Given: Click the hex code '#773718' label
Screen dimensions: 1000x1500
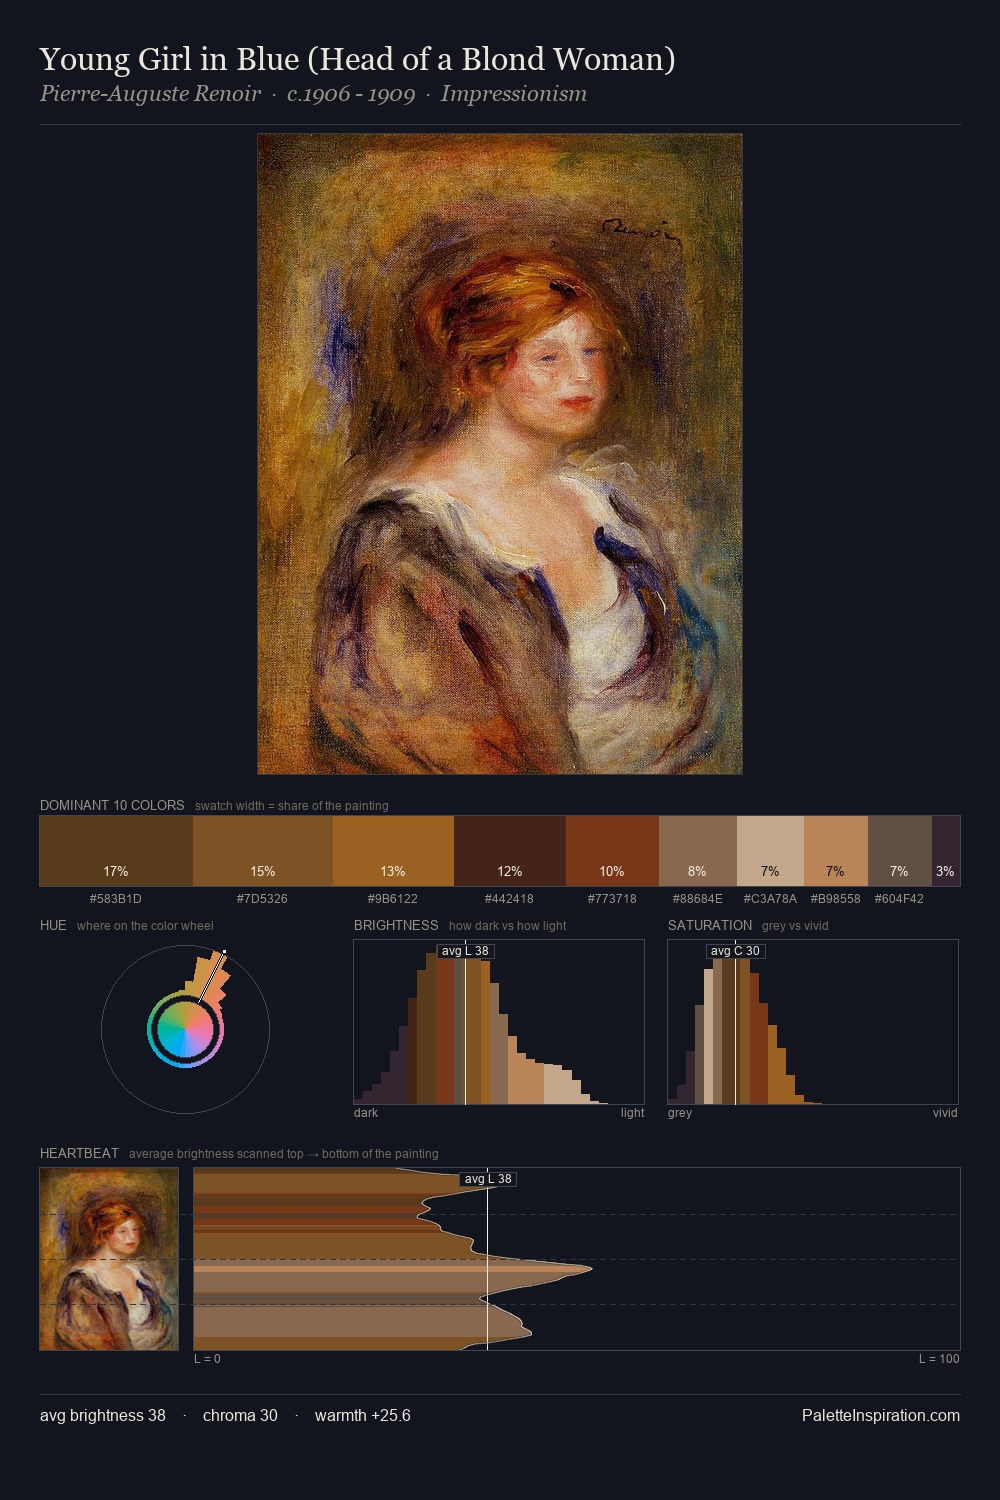Looking at the screenshot, I should pos(612,898).
